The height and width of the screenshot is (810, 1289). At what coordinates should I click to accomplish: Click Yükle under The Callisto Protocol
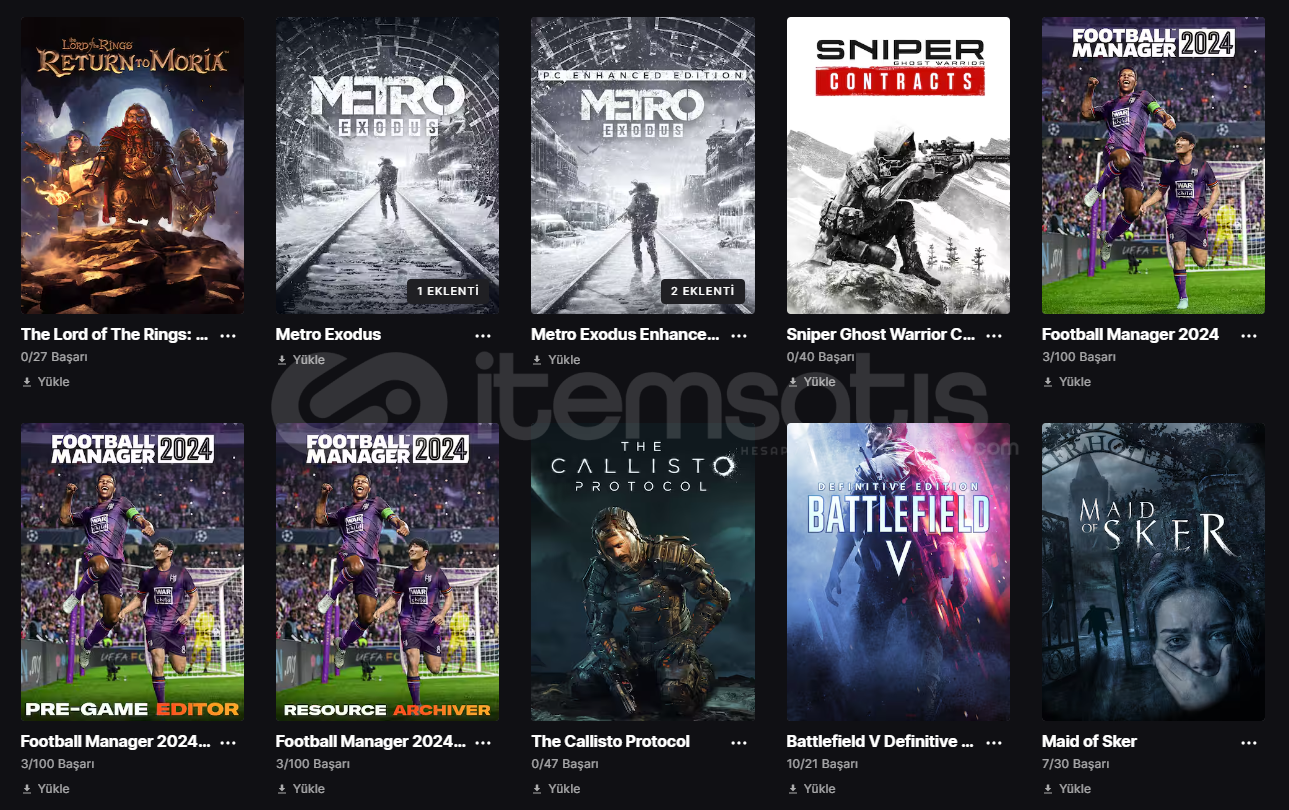pos(564,789)
